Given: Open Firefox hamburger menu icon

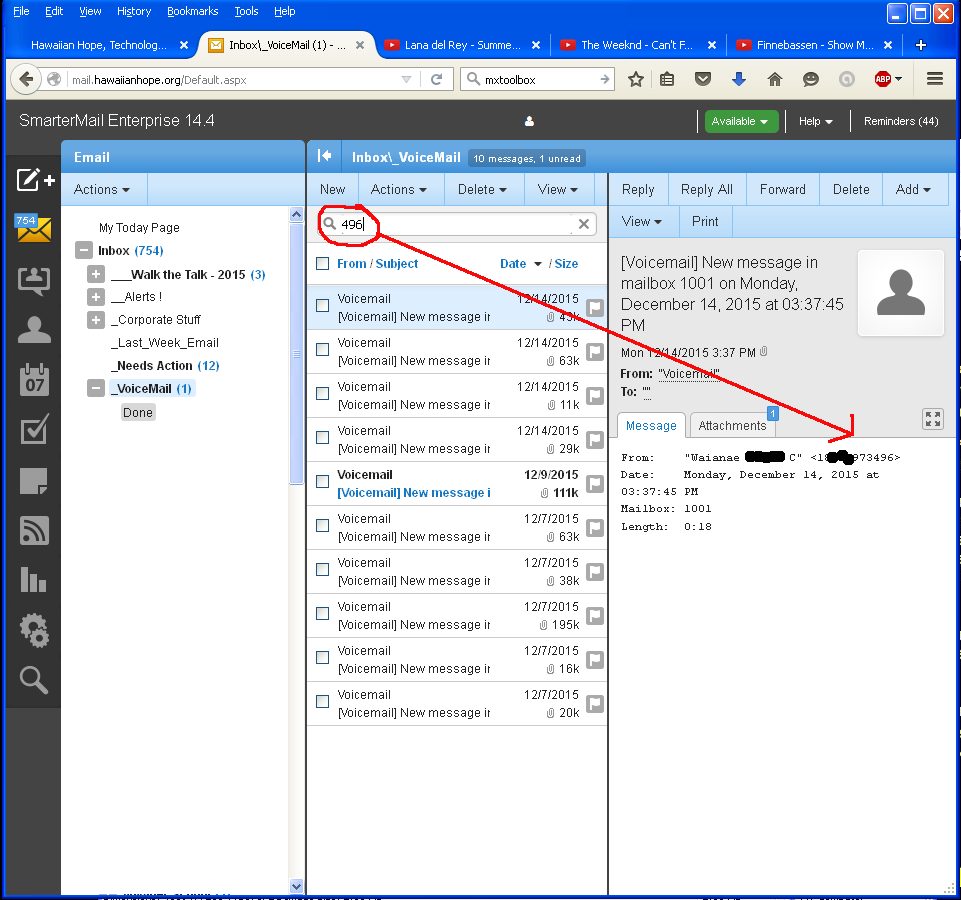Looking at the screenshot, I should tap(935, 79).
